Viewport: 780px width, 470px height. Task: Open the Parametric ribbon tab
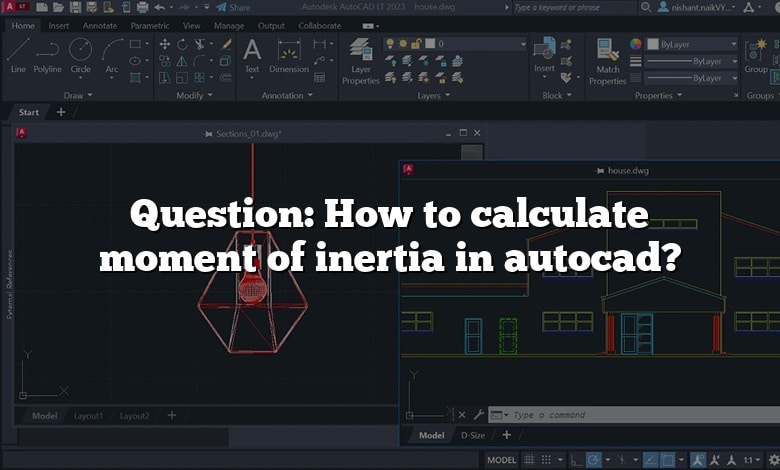(x=150, y=25)
